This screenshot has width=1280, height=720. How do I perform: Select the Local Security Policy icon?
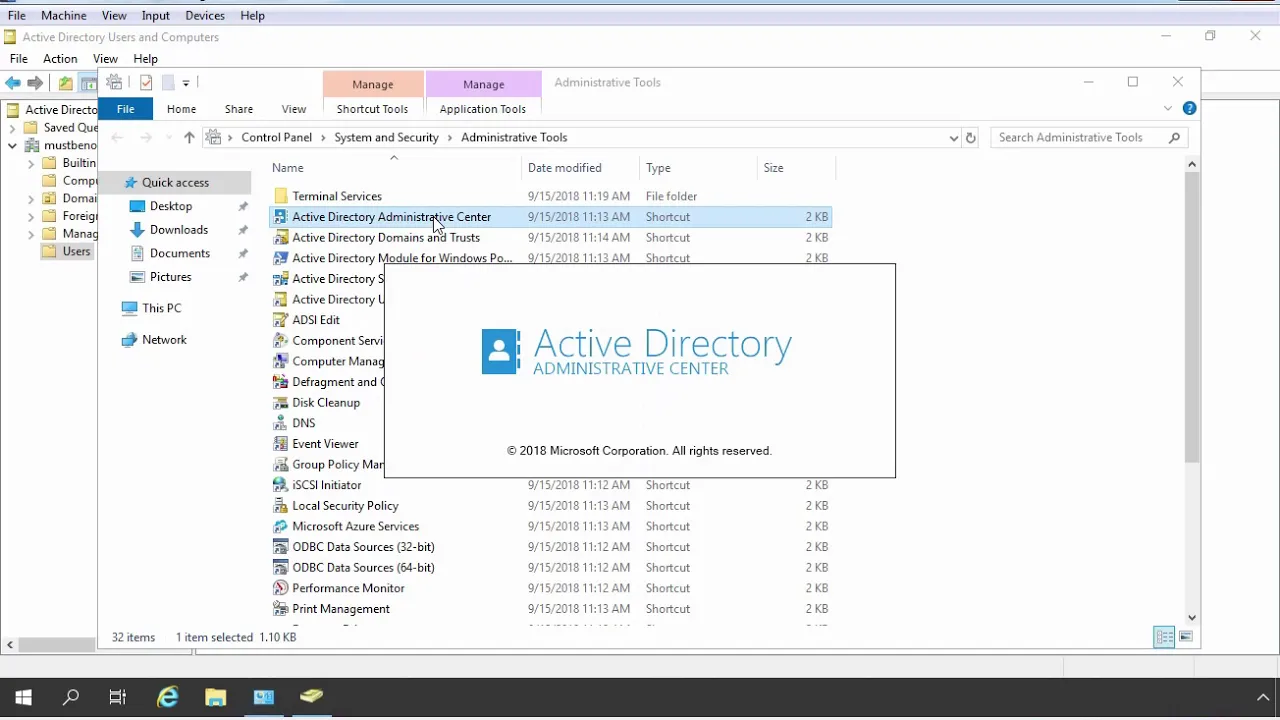[x=281, y=506]
